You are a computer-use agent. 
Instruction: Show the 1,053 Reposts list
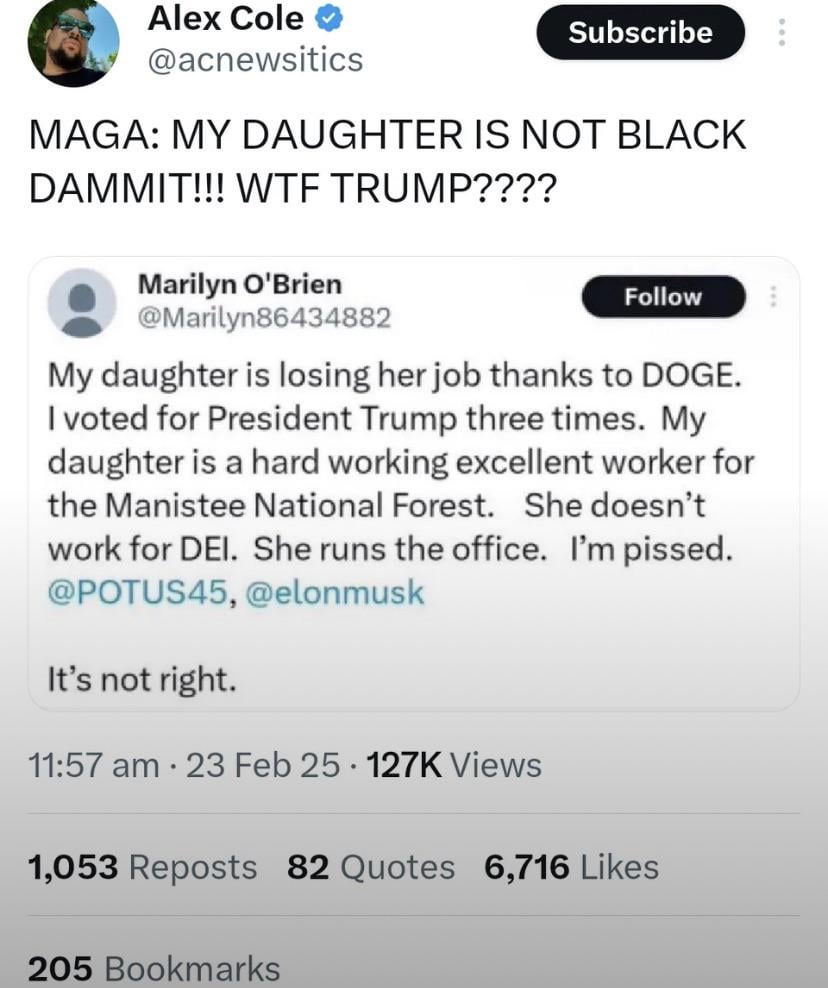(142, 866)
